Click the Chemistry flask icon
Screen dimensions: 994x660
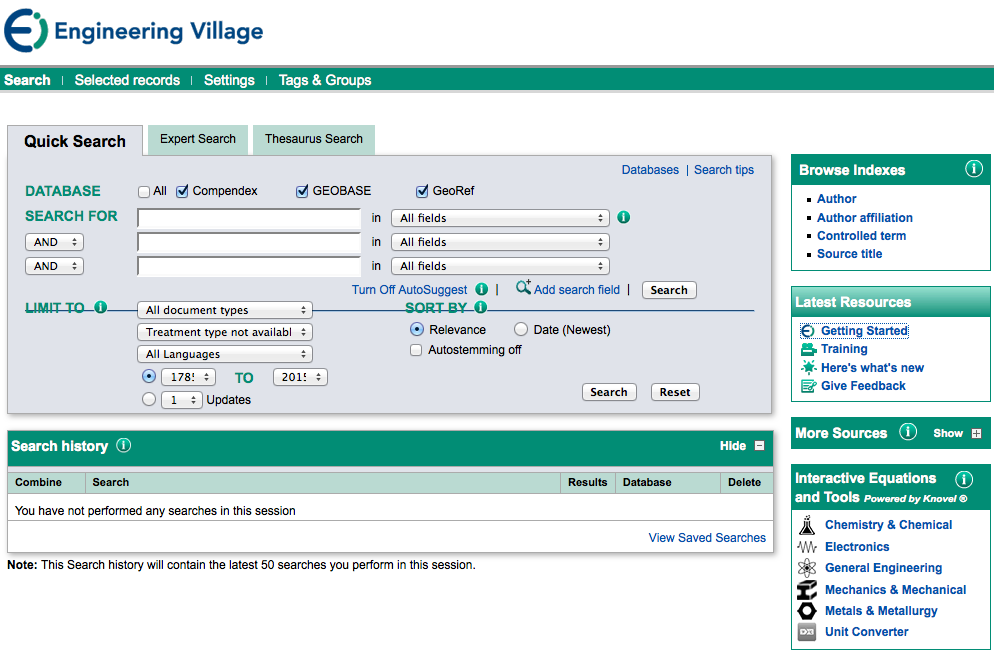807,525
